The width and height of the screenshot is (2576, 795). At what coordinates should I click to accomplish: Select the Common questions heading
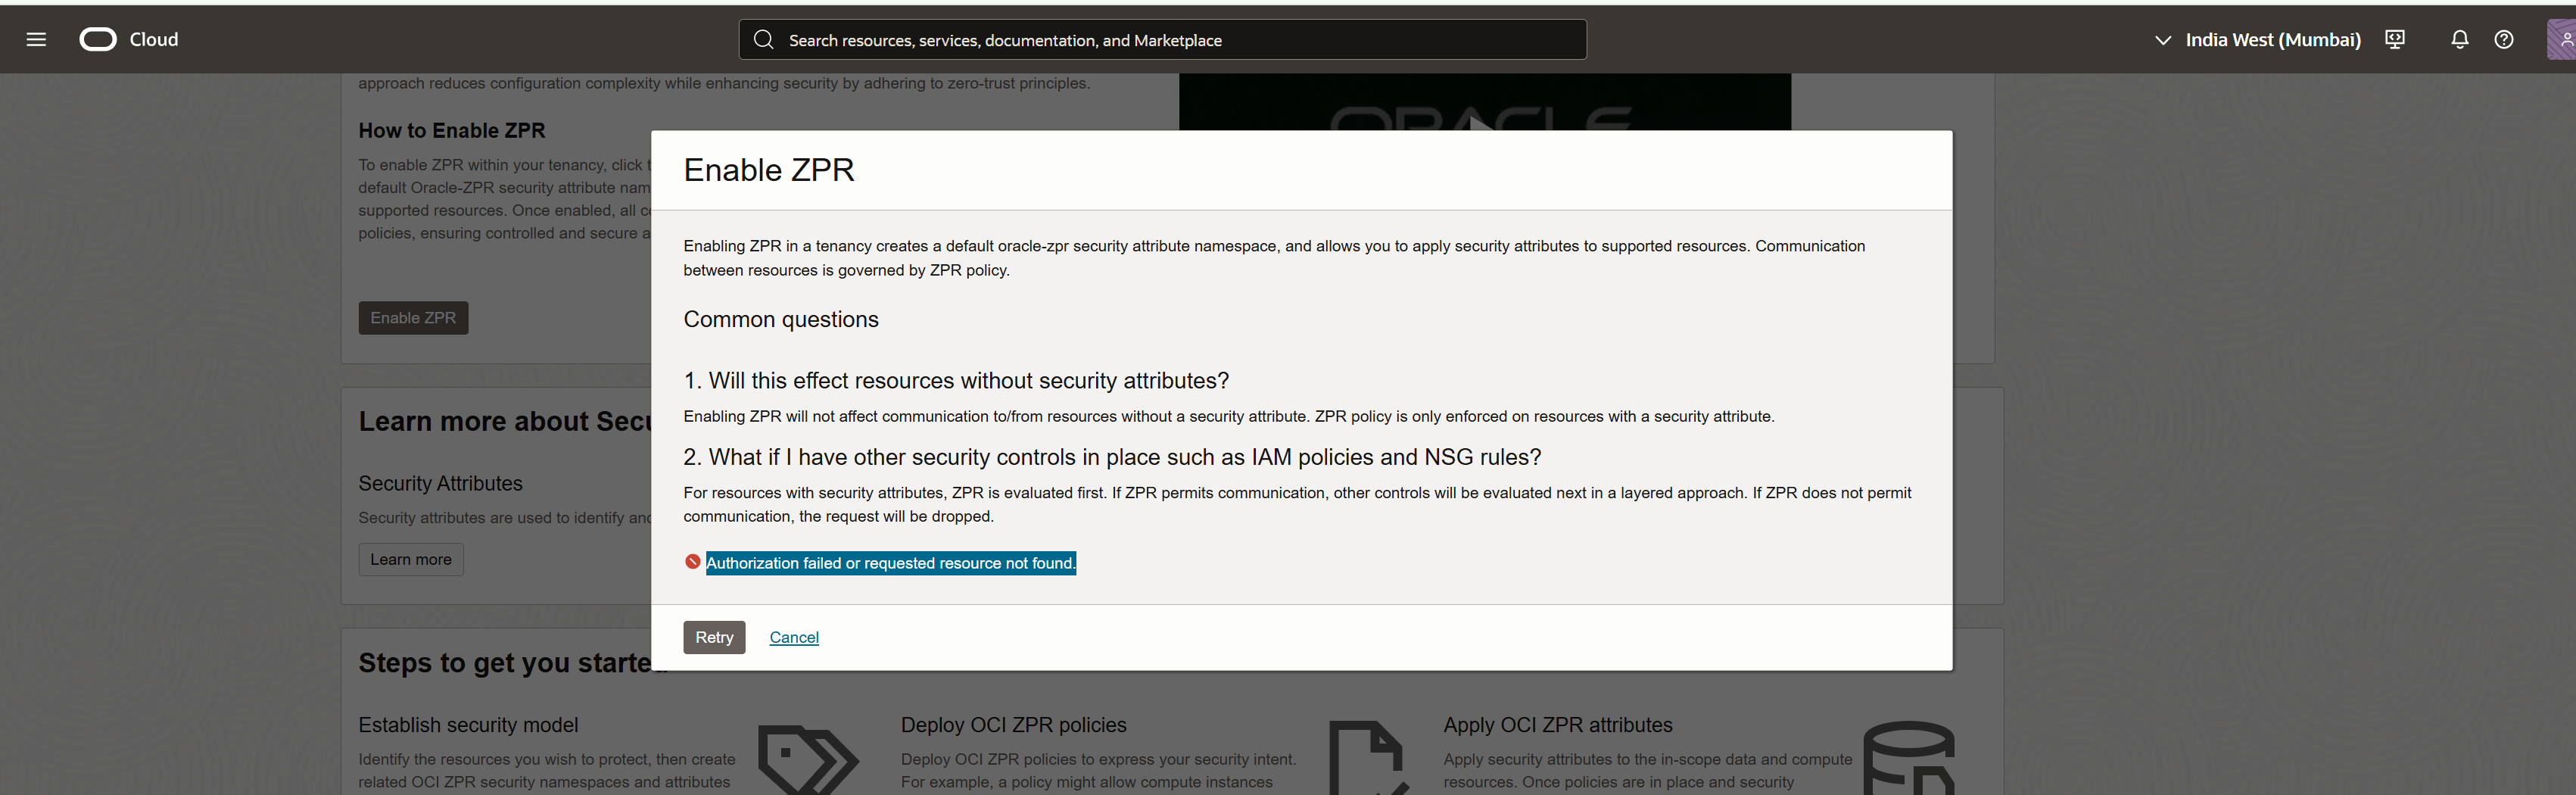781,320
